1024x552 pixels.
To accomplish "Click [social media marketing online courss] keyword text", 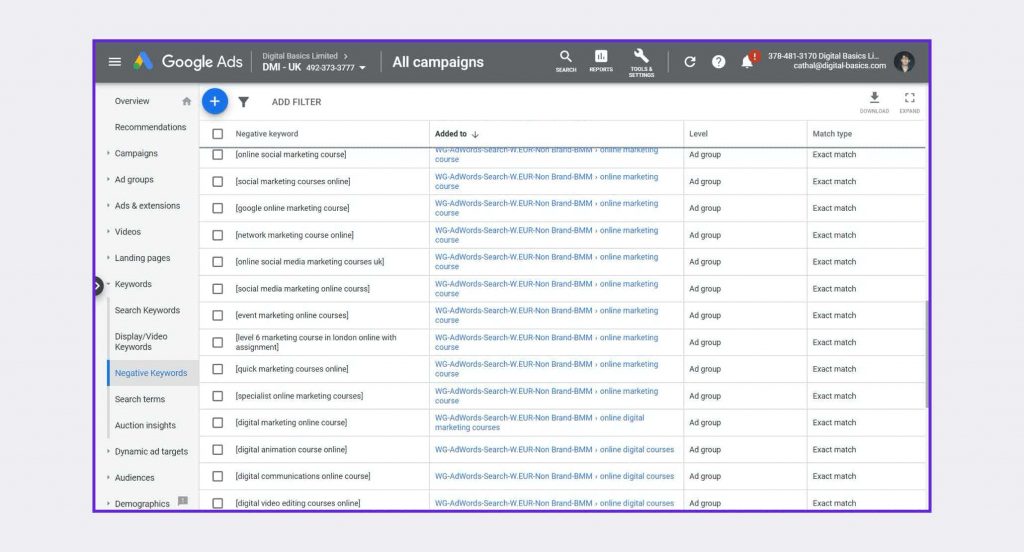I will coord(302,289).
